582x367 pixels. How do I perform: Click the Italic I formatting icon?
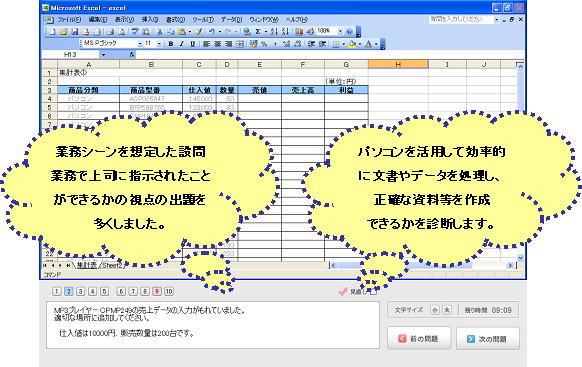tap(182, 44)
